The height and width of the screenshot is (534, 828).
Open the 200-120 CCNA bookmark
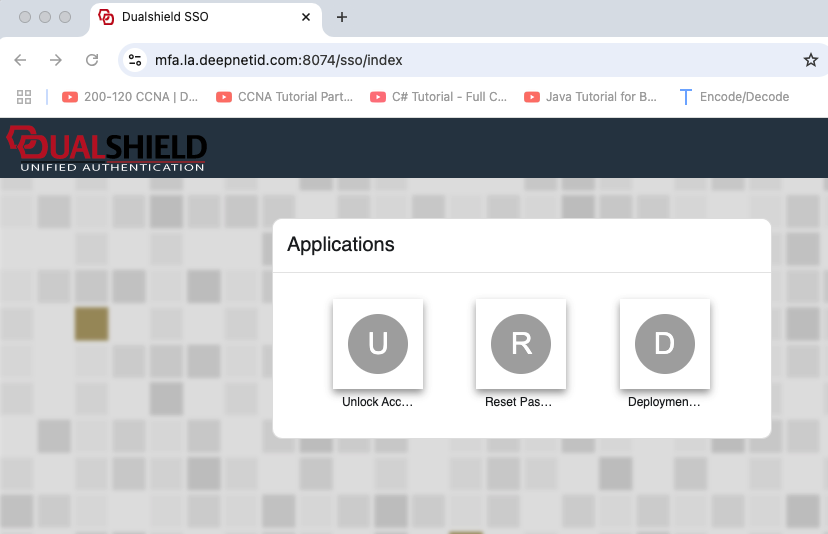point(130,97)
